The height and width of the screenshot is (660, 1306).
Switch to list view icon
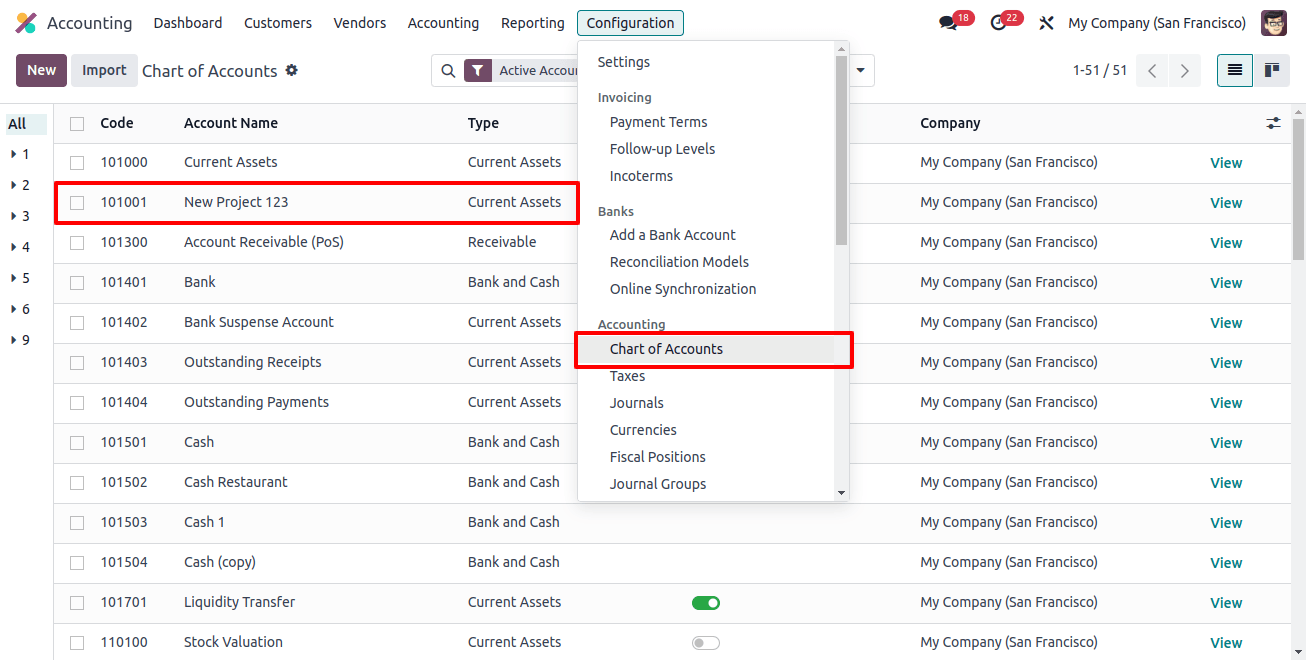1235,70
